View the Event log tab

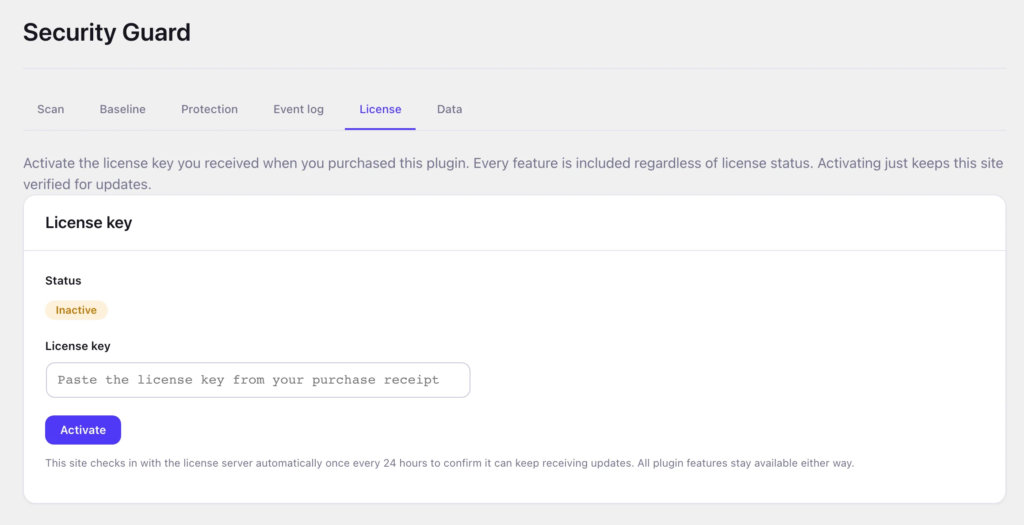click(x=298, y=109)
